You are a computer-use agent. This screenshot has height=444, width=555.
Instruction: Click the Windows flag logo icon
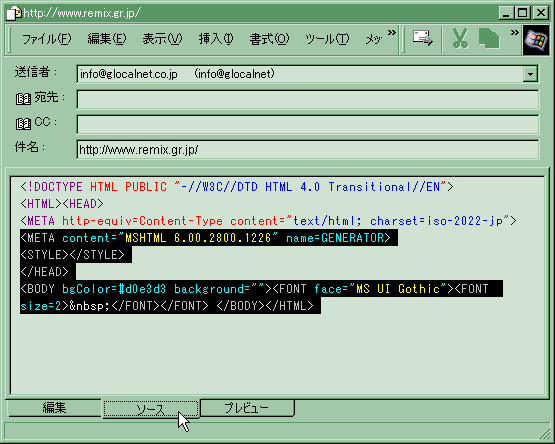pos(536,40)
